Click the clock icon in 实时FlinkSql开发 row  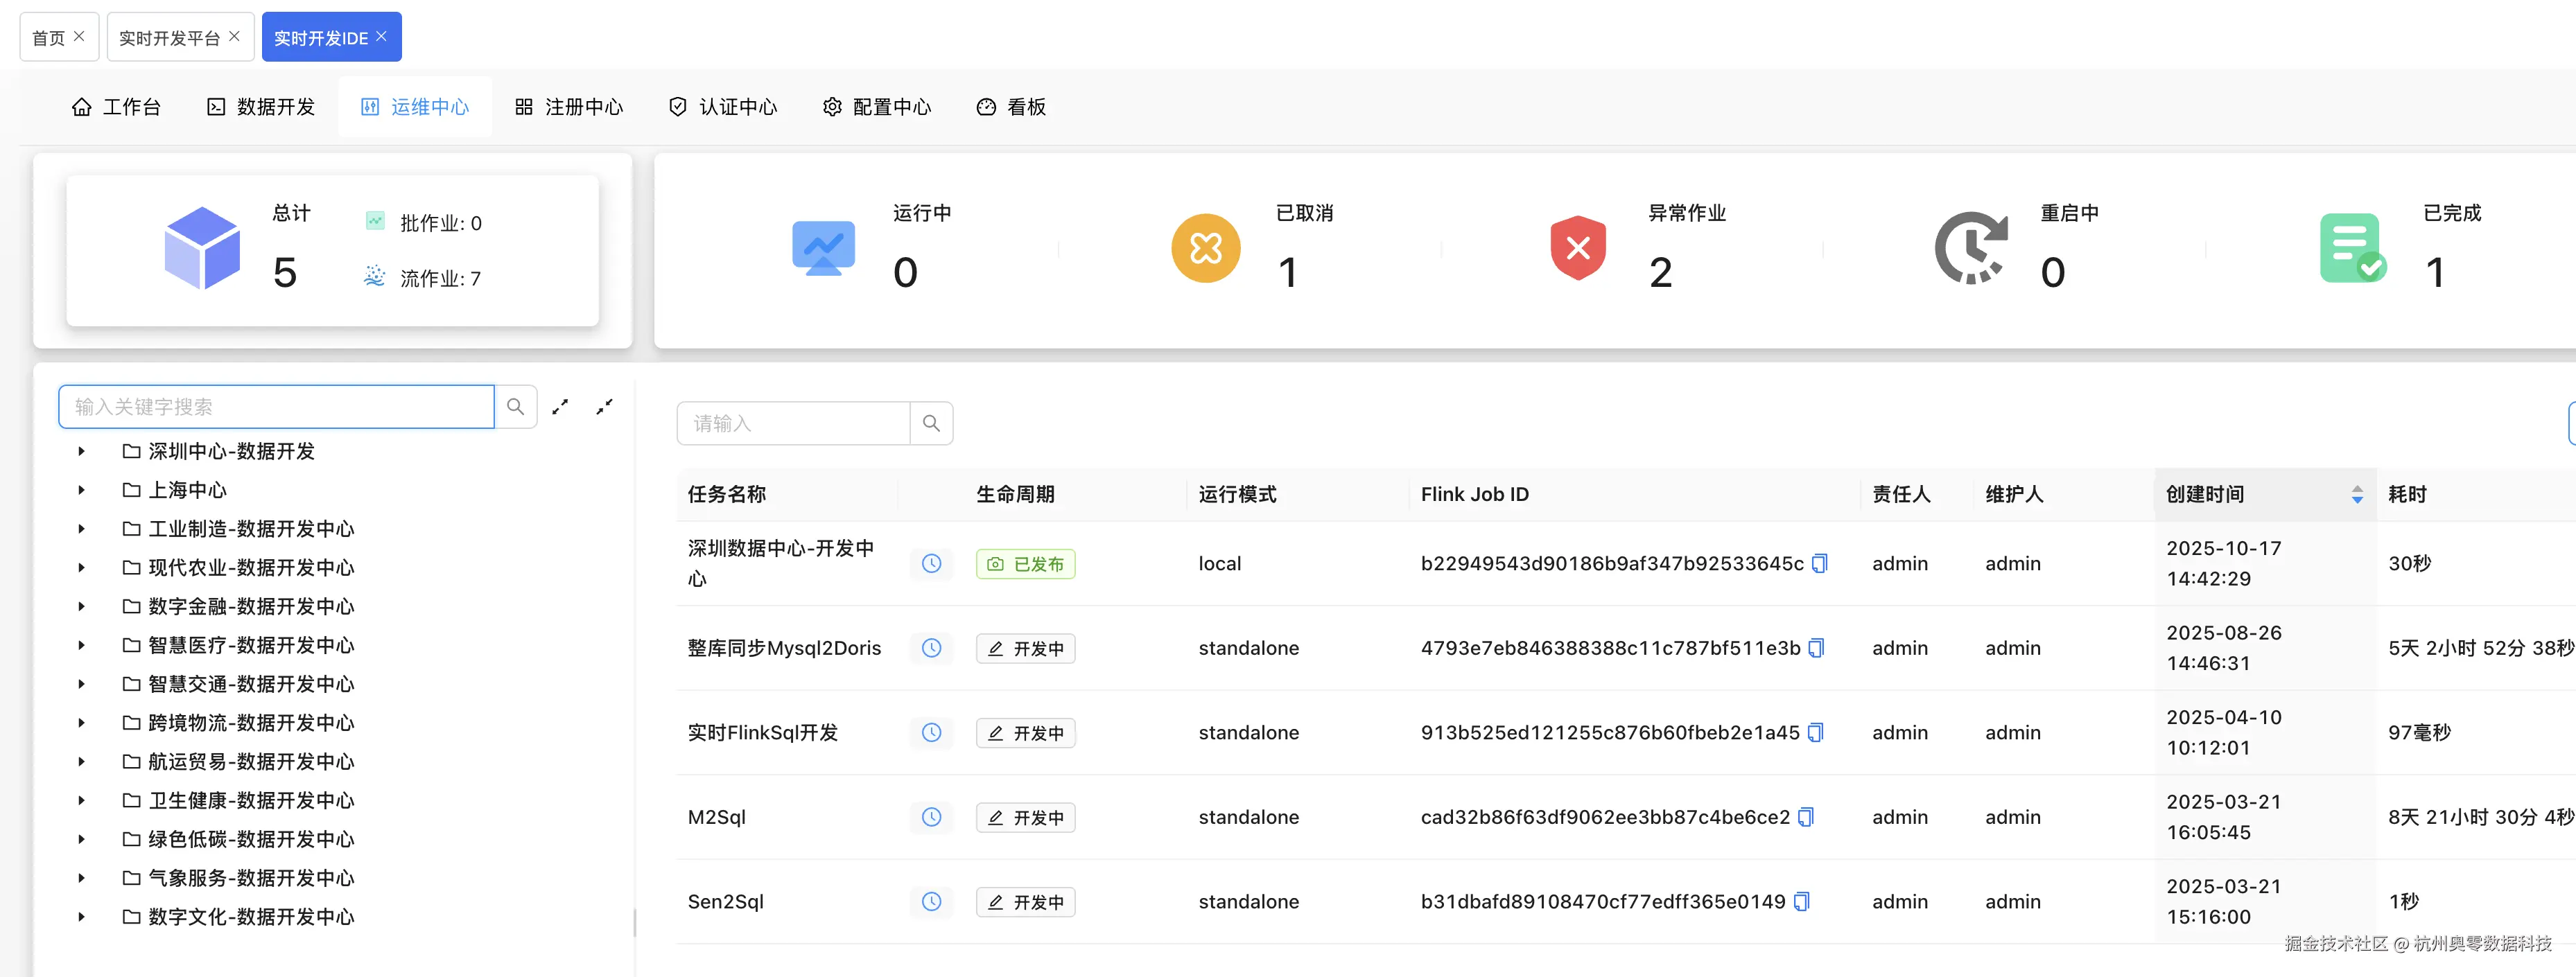[931, 733]
